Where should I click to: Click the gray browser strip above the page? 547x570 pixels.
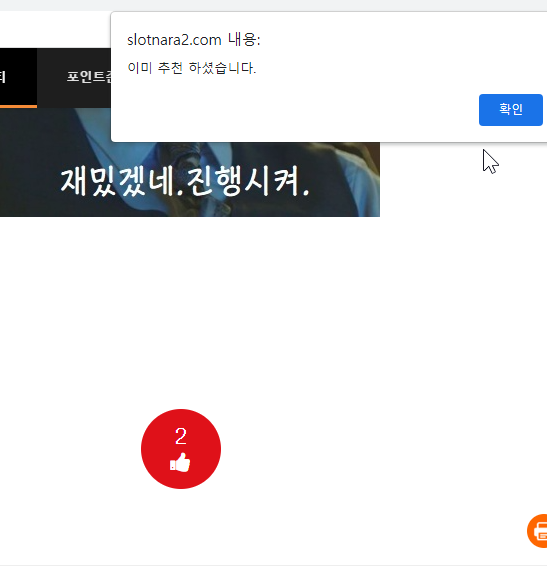273,5
